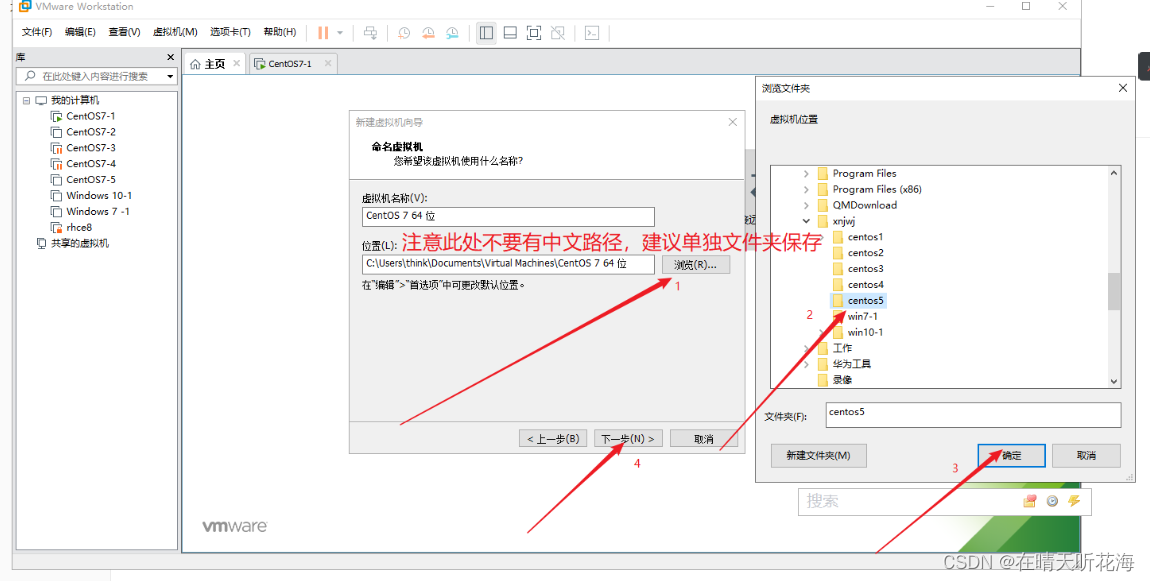The width and height of the screenshot is (1150, 581).
Task: Cancel the new VM wizard
Action: (x=703, y=439)
